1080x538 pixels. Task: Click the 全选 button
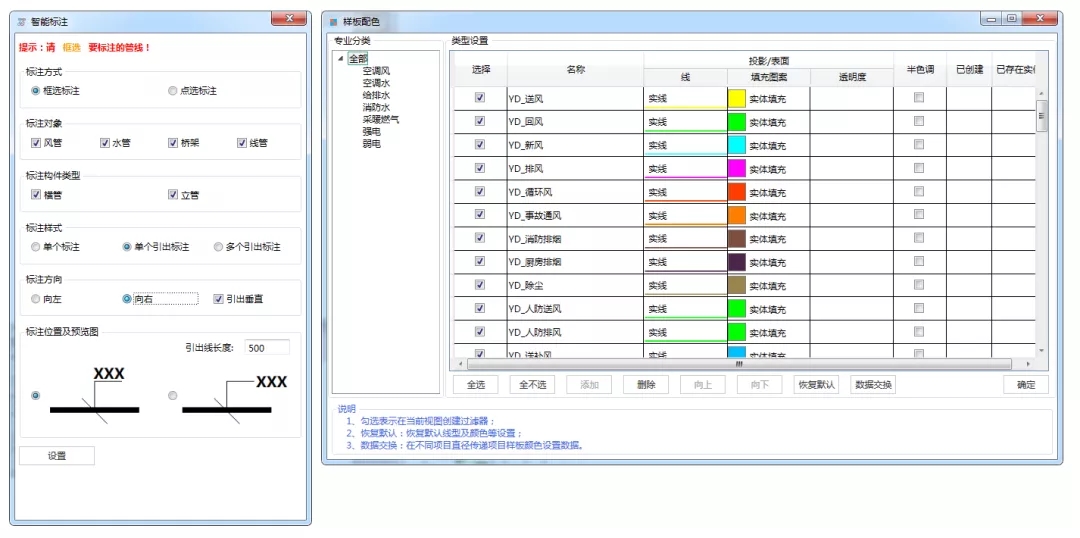(476, 385)
